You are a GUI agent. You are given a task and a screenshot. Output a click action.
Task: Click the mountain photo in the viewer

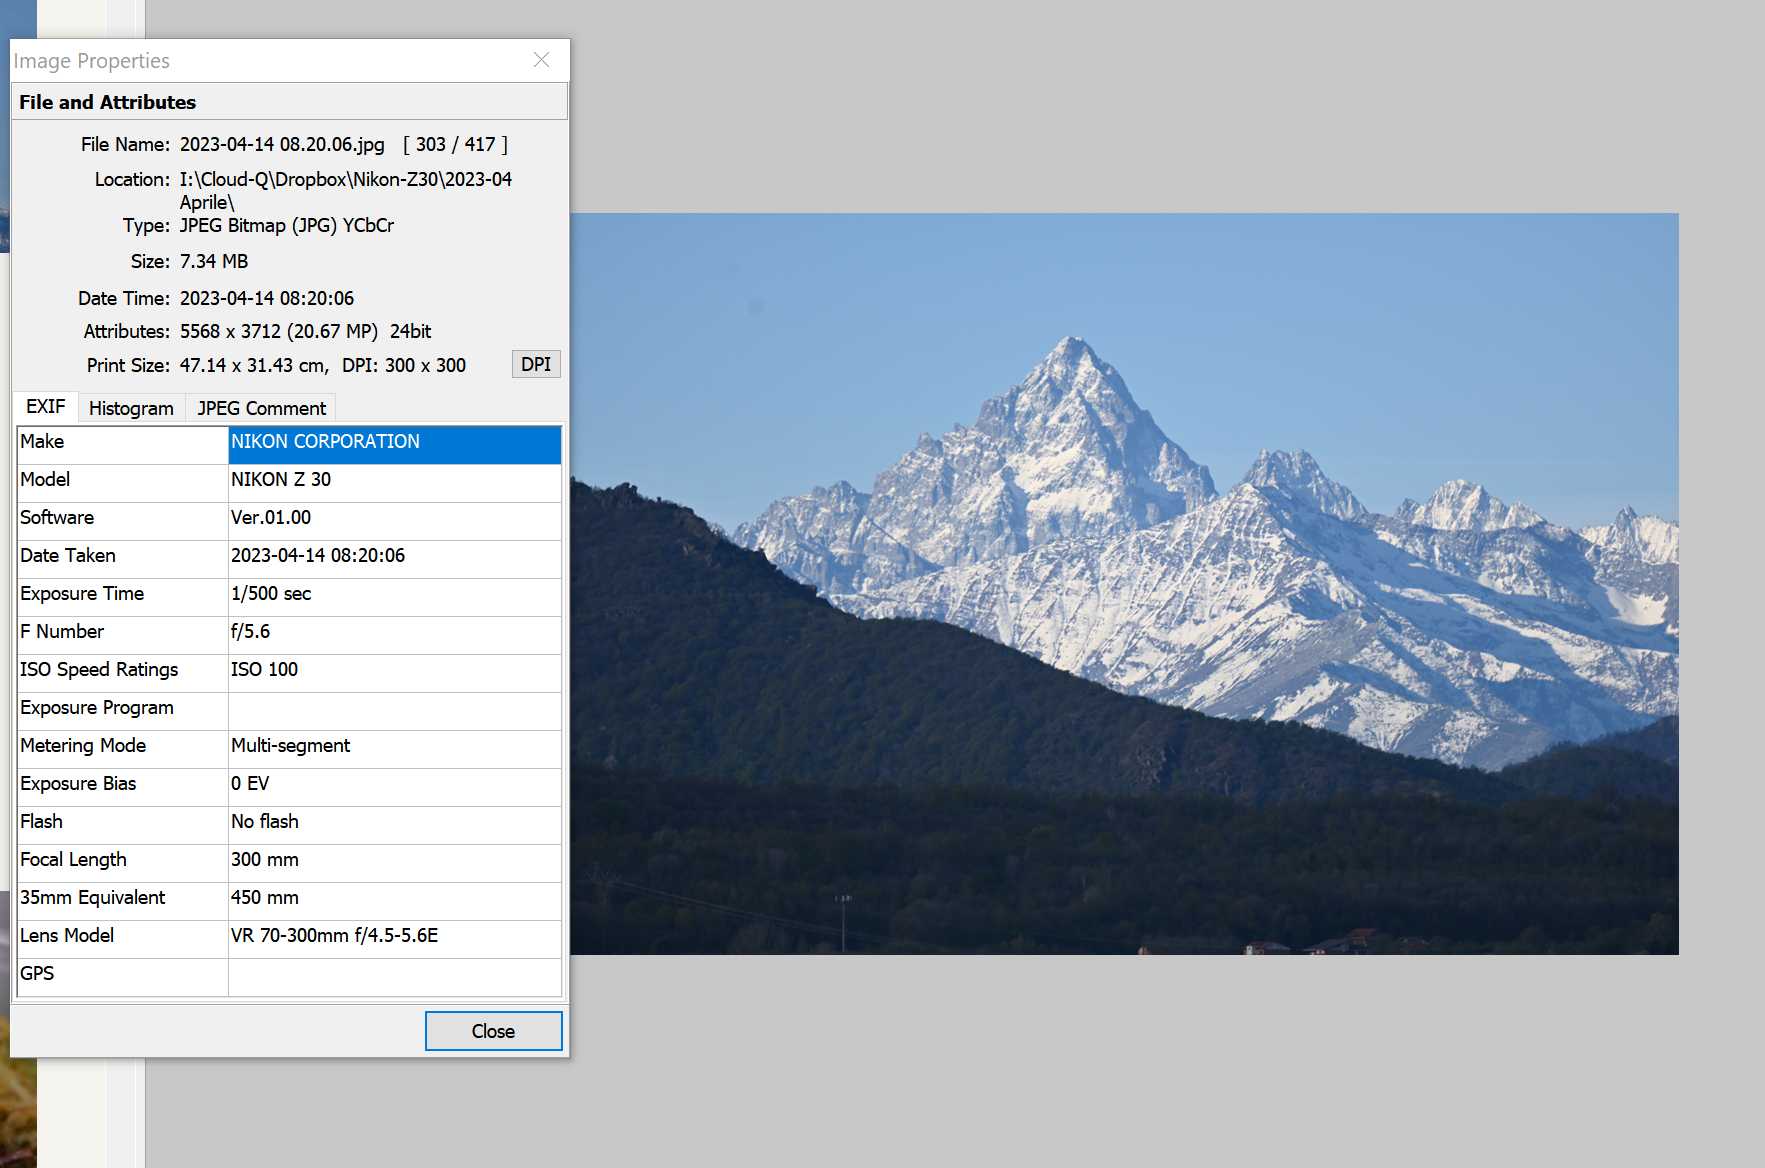click(x=1124, y=583)
